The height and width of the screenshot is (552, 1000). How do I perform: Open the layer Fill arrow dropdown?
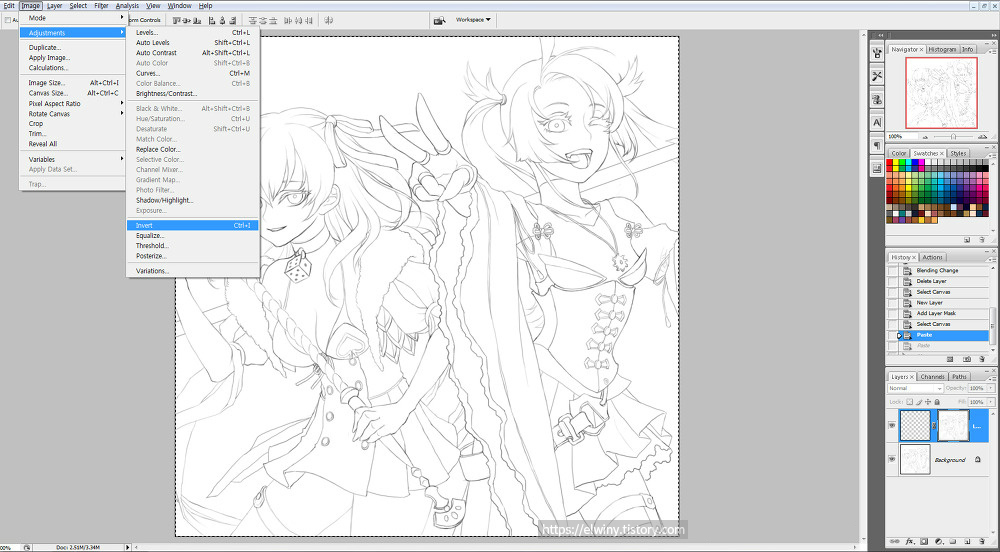990,402
